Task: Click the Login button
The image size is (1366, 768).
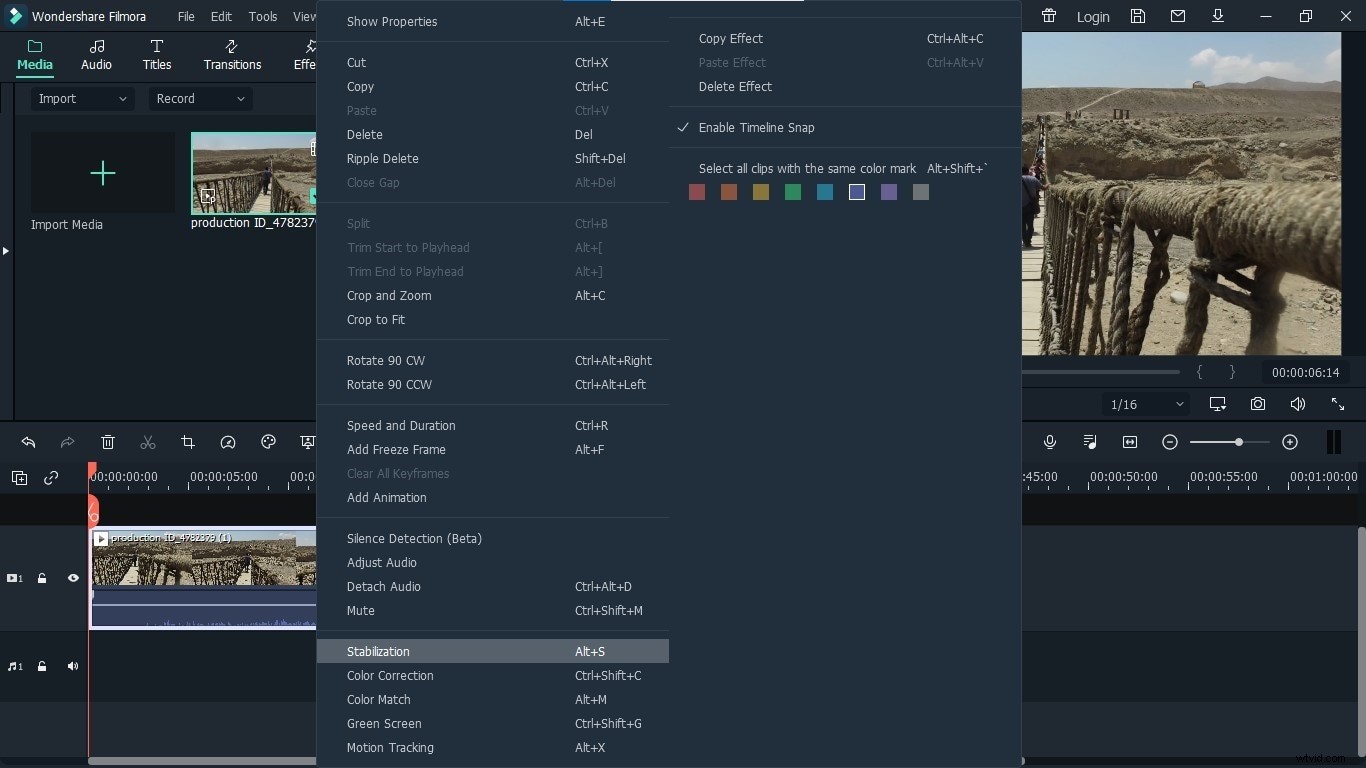Action: click(1093, 17)
